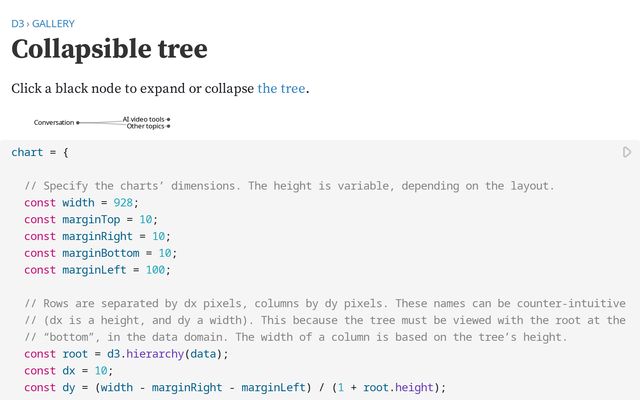Screen dimensions: 640x400
Task: Click marginLeft value 100
Action: [156, 270]
